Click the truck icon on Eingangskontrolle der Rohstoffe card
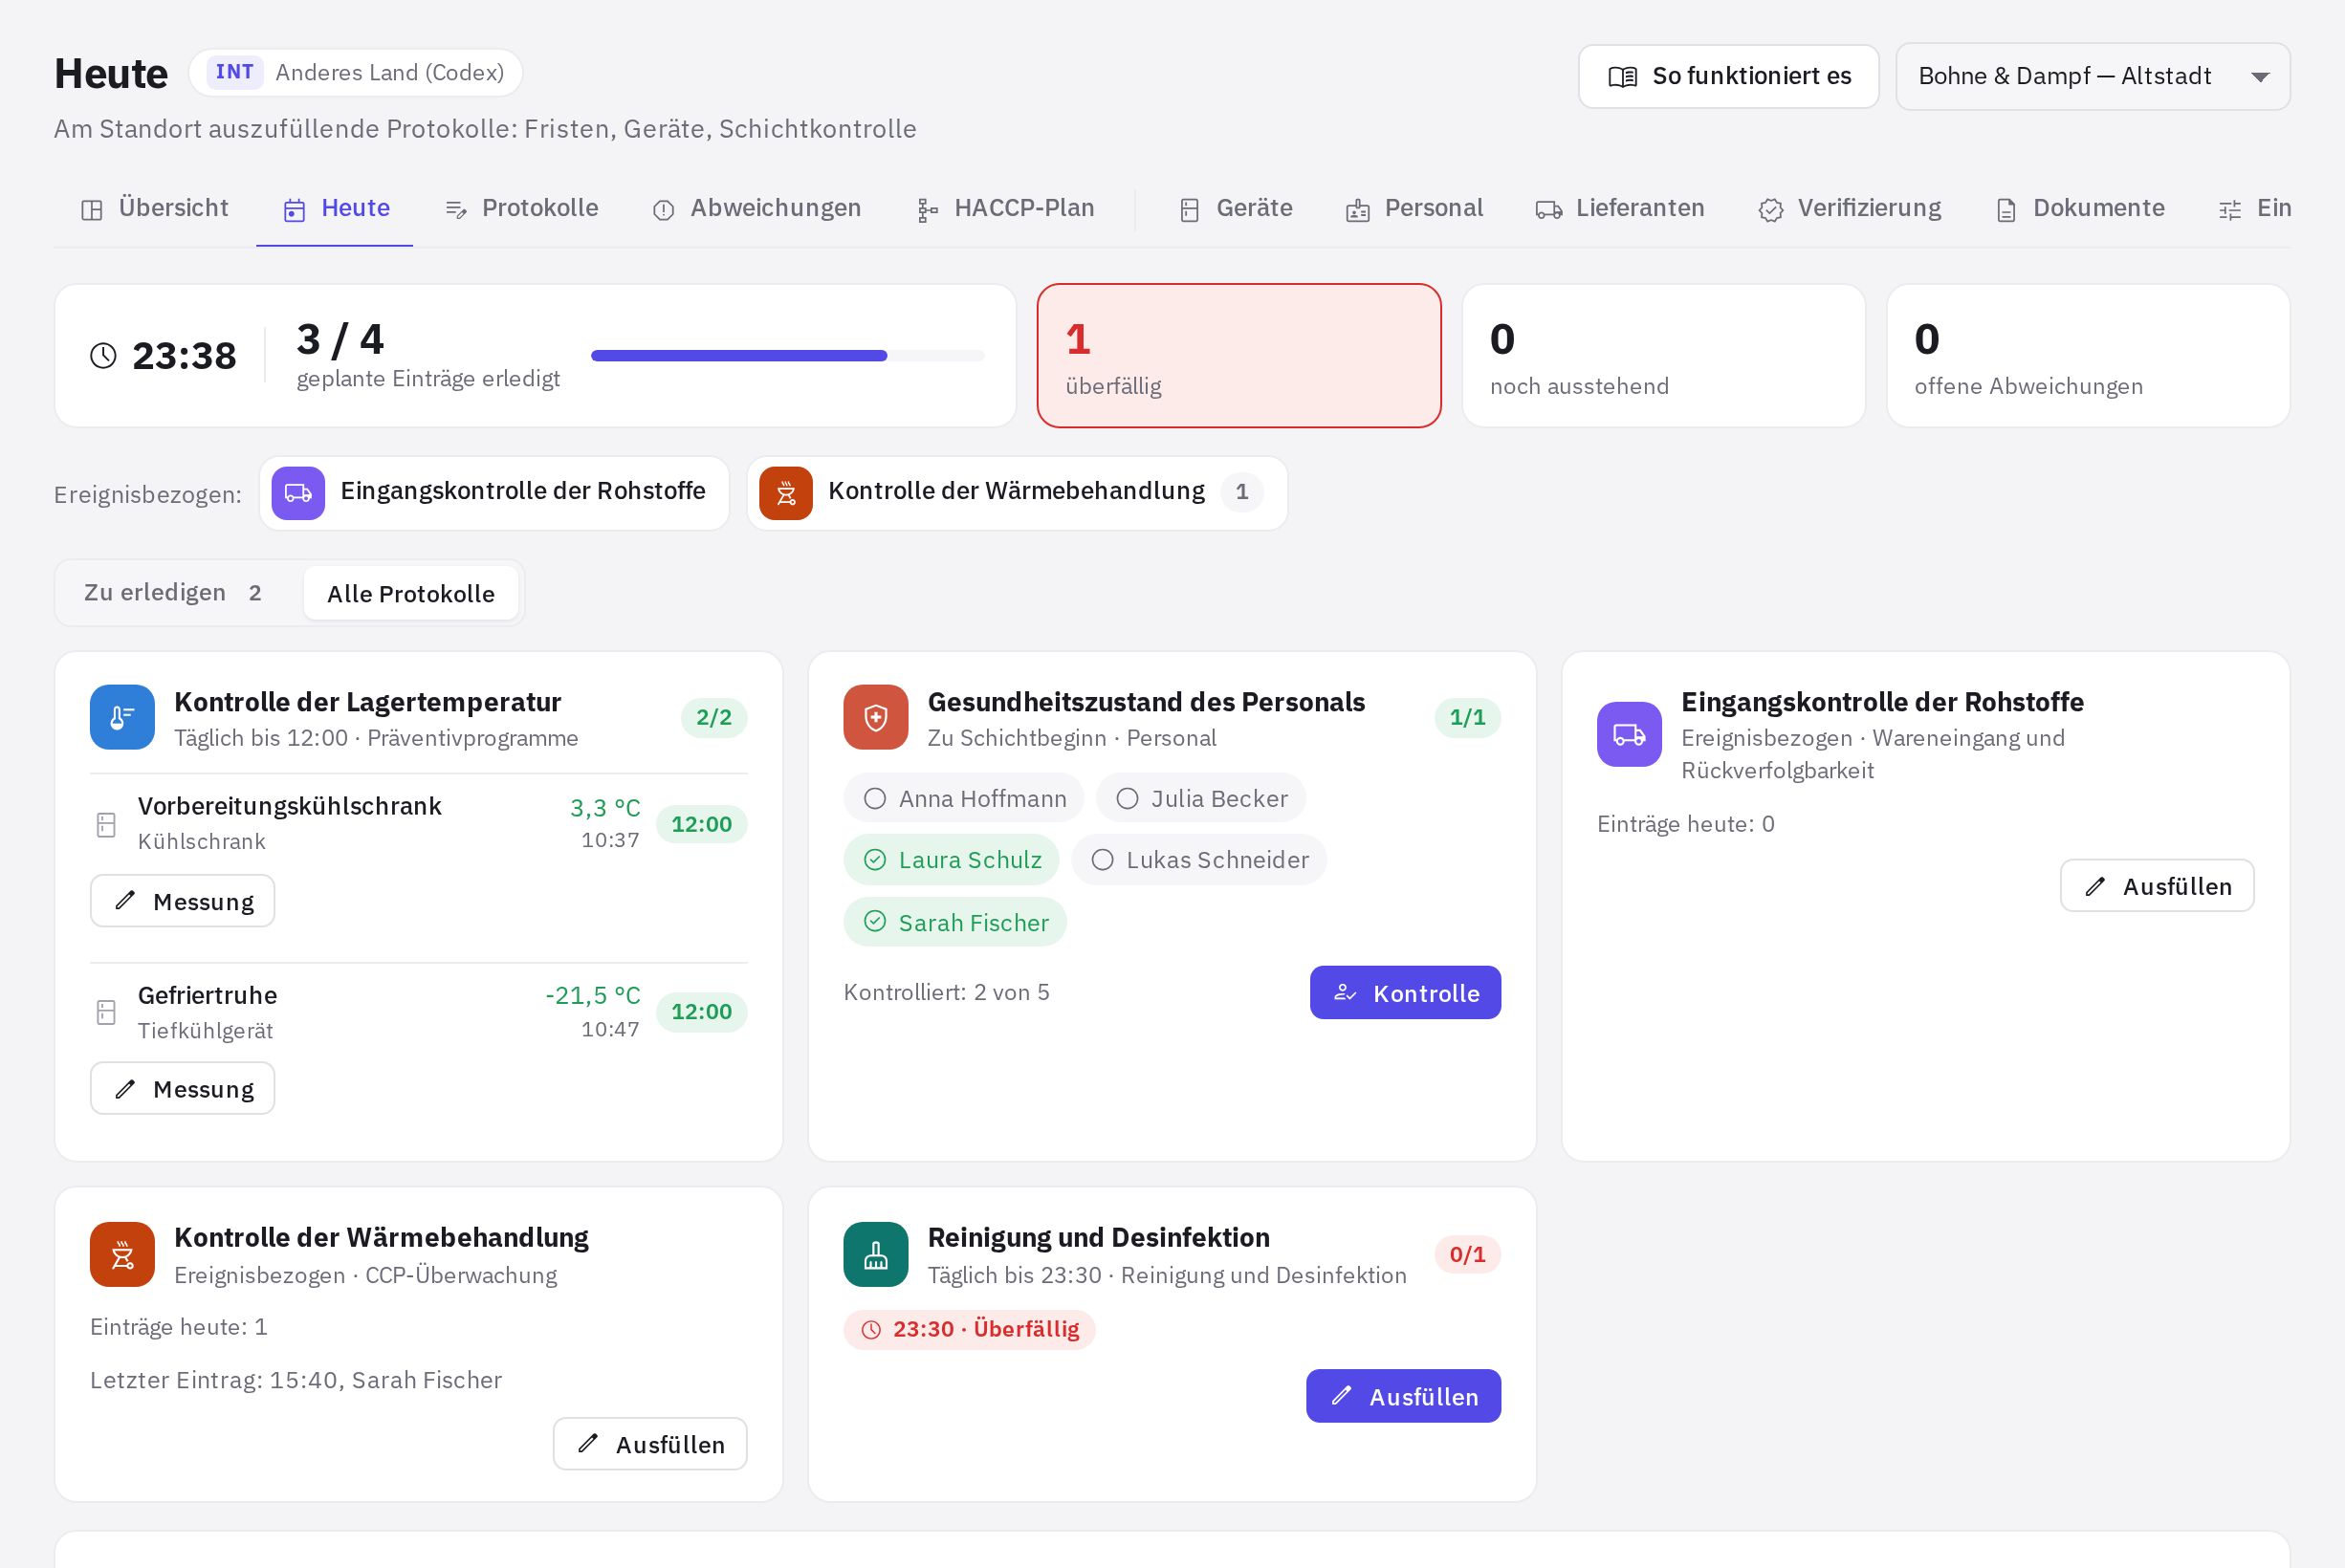Image resolution: width=2345 pixels, height=1568 pixels. (1629, 735)
